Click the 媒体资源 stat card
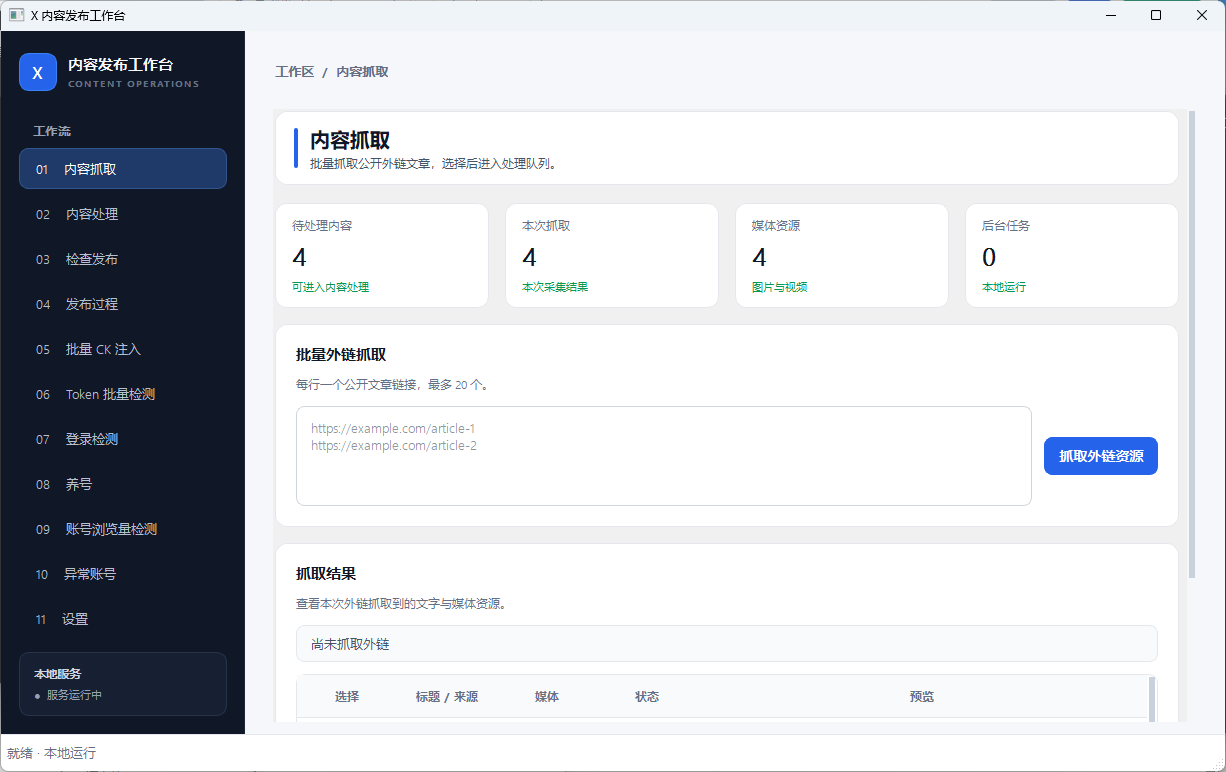Viewport: 1226px width, 772px height. tap(842, 255)
